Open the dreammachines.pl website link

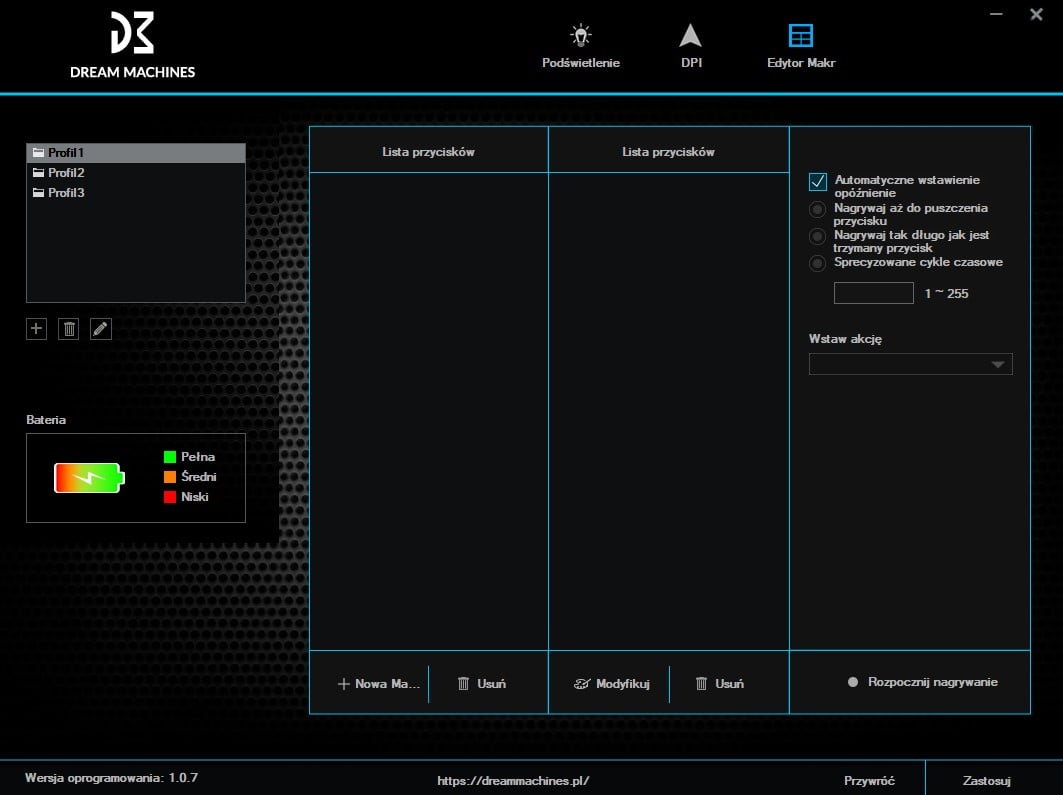pyautogui.click(x=513, y=781)
